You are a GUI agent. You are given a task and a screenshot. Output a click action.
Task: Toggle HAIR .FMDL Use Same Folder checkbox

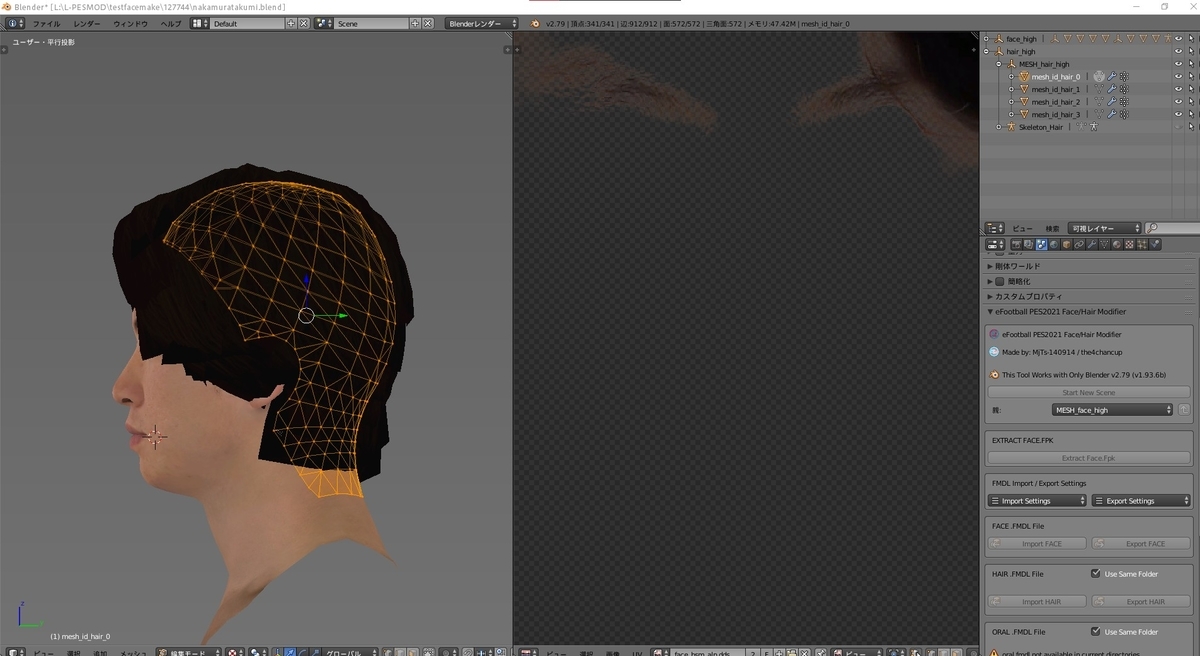click(x=1096, y=574)
